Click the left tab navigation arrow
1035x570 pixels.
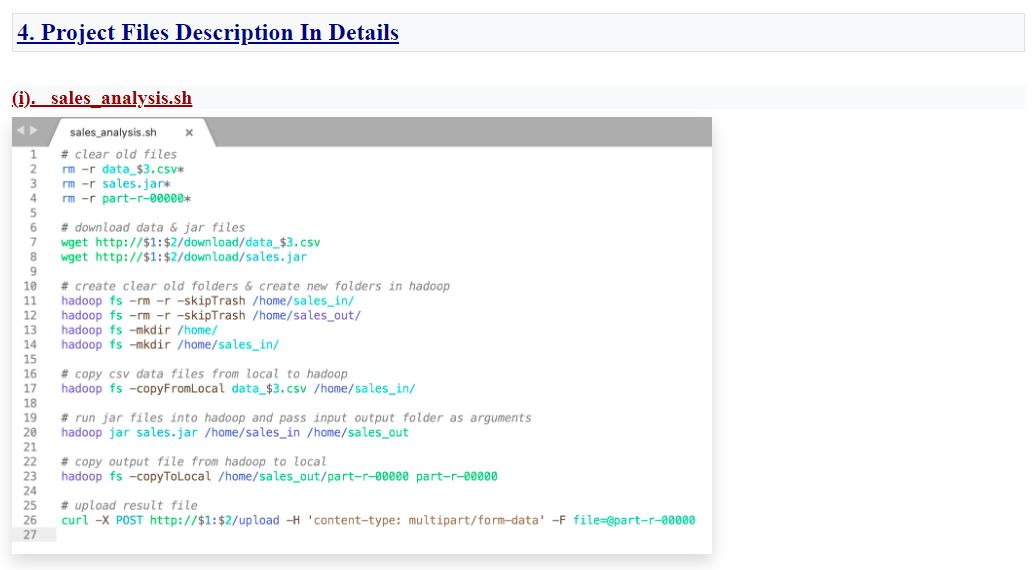(22, 132)
